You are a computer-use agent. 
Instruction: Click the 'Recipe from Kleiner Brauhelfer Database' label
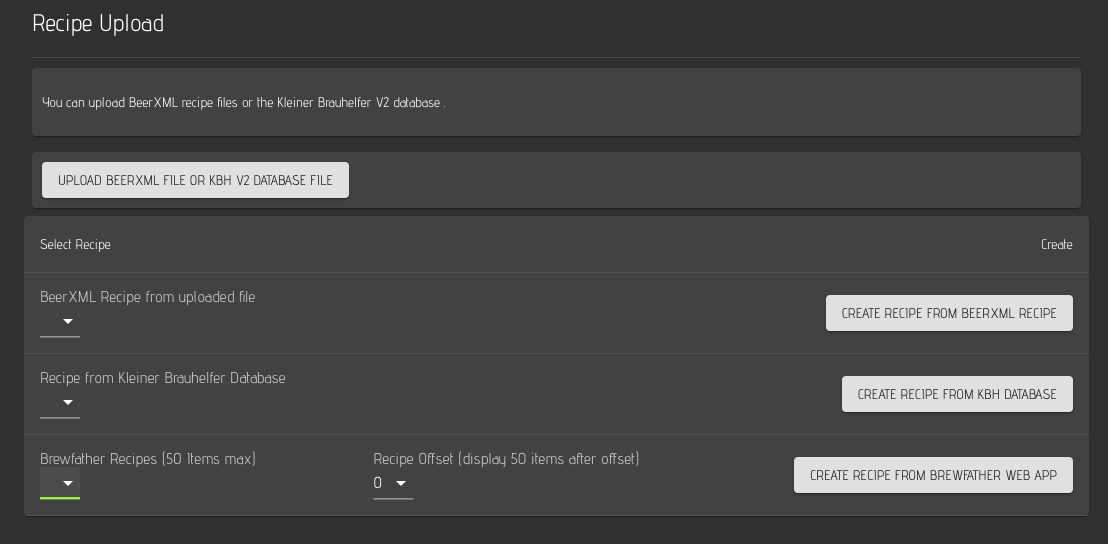(x=162, y=378)
